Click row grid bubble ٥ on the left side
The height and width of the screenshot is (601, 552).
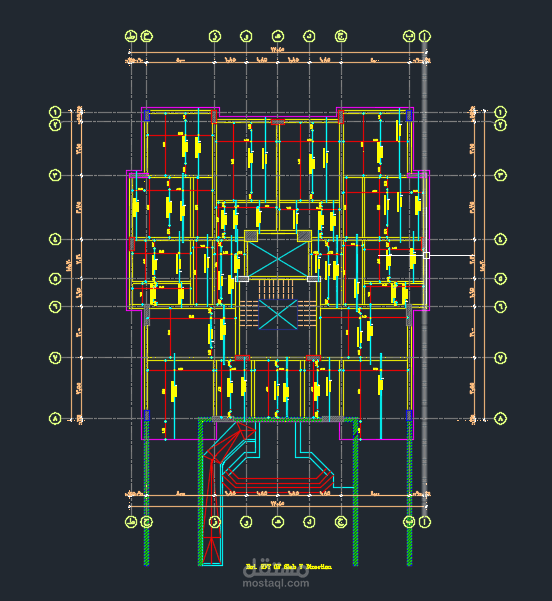point(55,279)
